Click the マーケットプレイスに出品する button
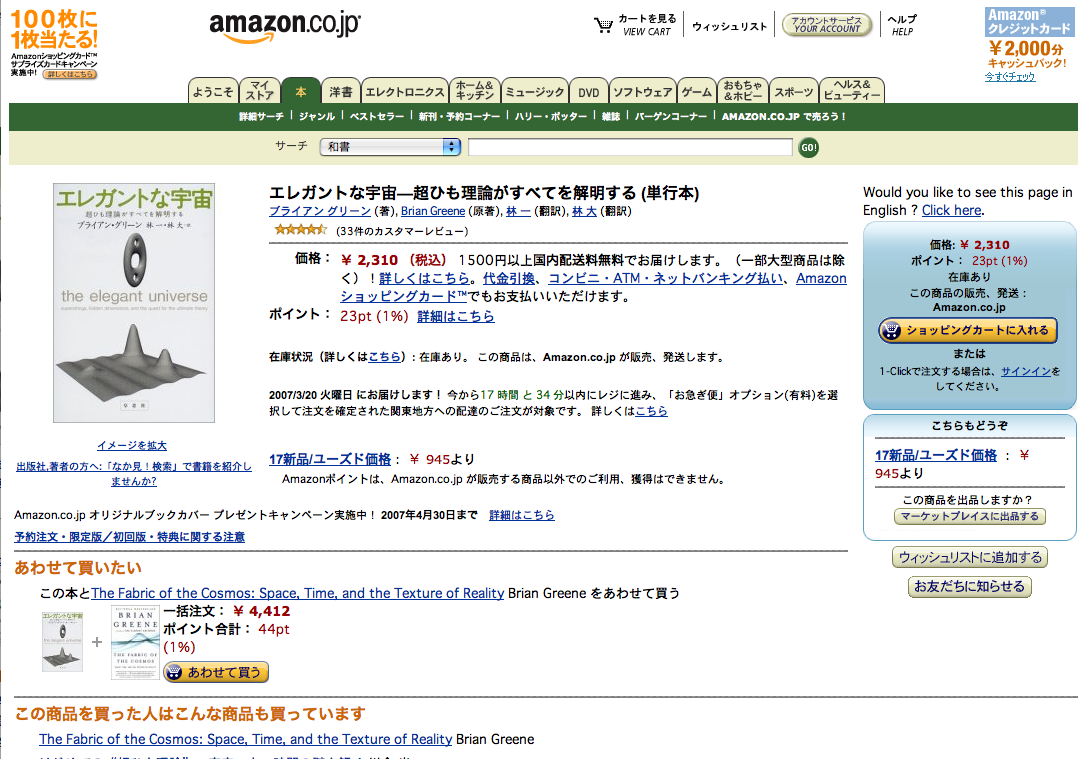Viewport: 1085px width, 759px height. pyautogui.click(x=969, y=517)
